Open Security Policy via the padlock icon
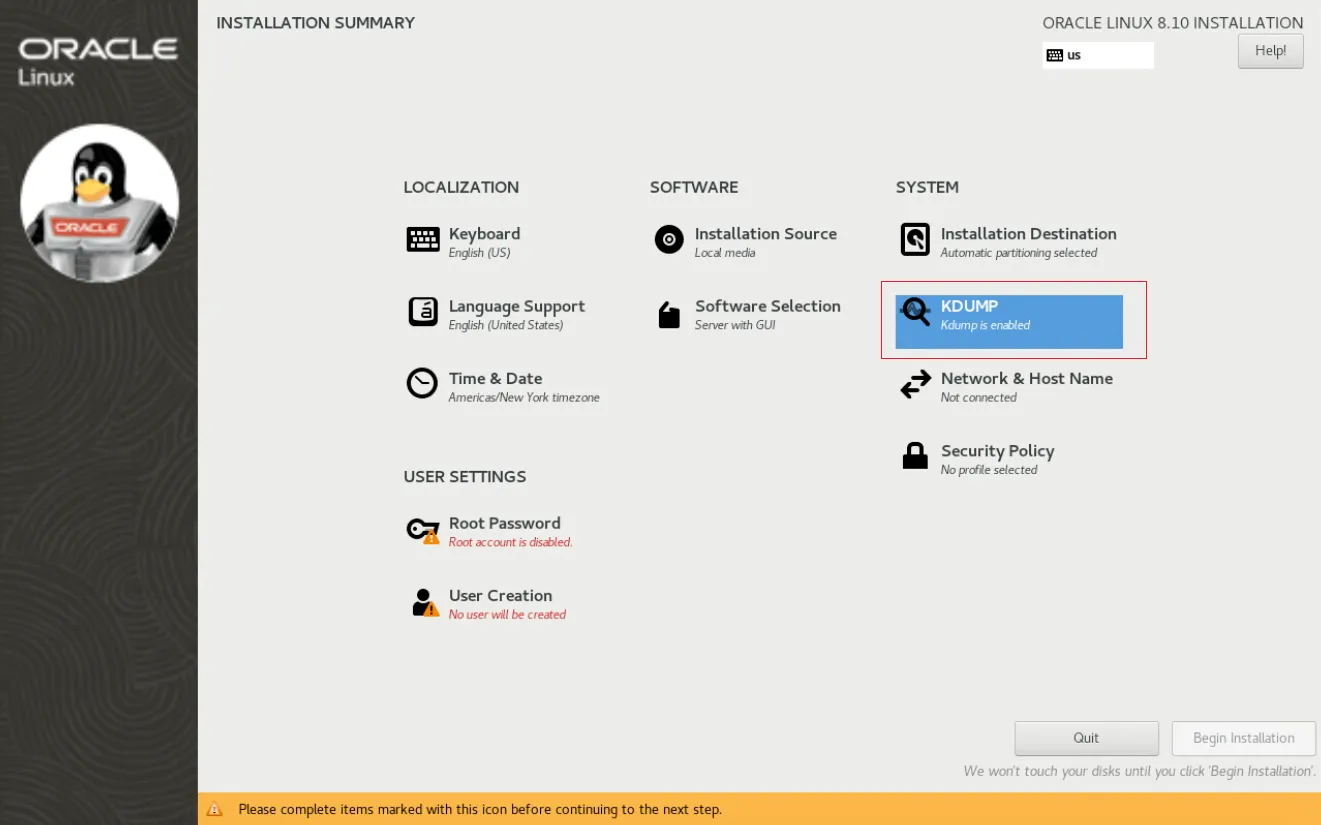1321x825 pixels. click(914, 456)
